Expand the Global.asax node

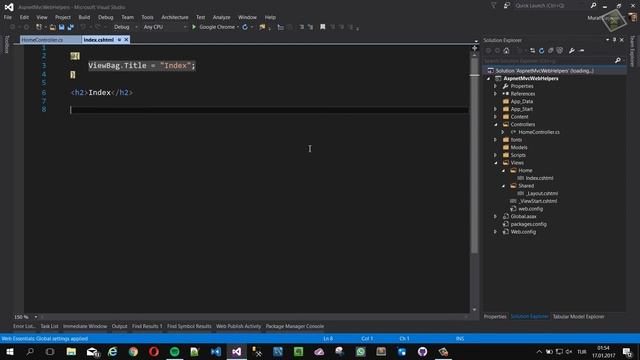tap(496, 216)
